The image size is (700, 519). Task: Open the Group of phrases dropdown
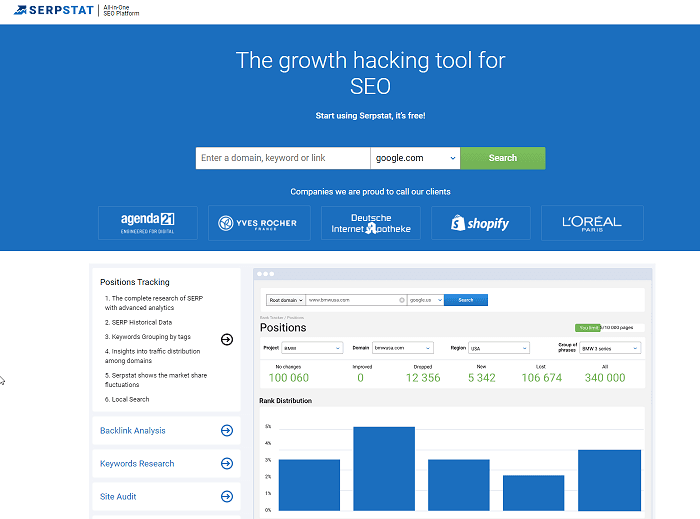click(611, 348)
